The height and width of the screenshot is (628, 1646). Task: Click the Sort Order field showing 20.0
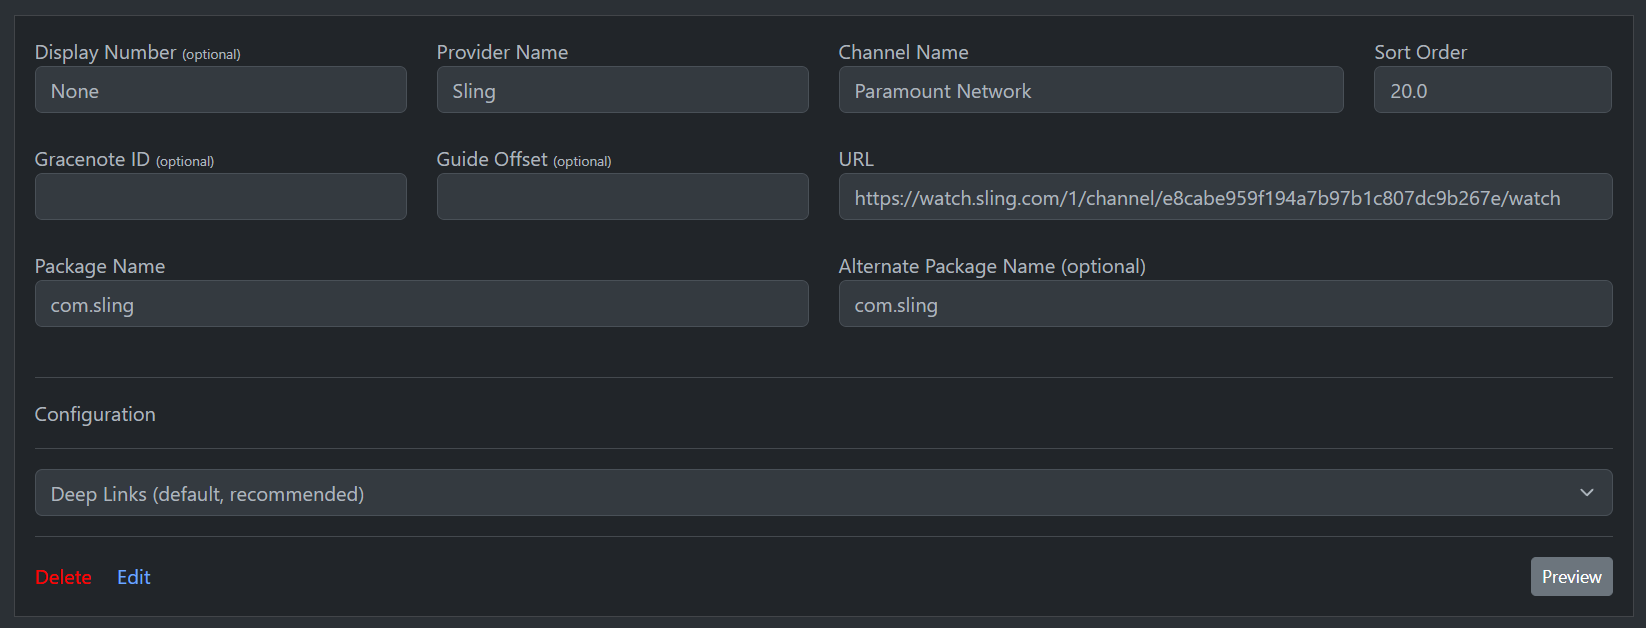click(1492, 90)
